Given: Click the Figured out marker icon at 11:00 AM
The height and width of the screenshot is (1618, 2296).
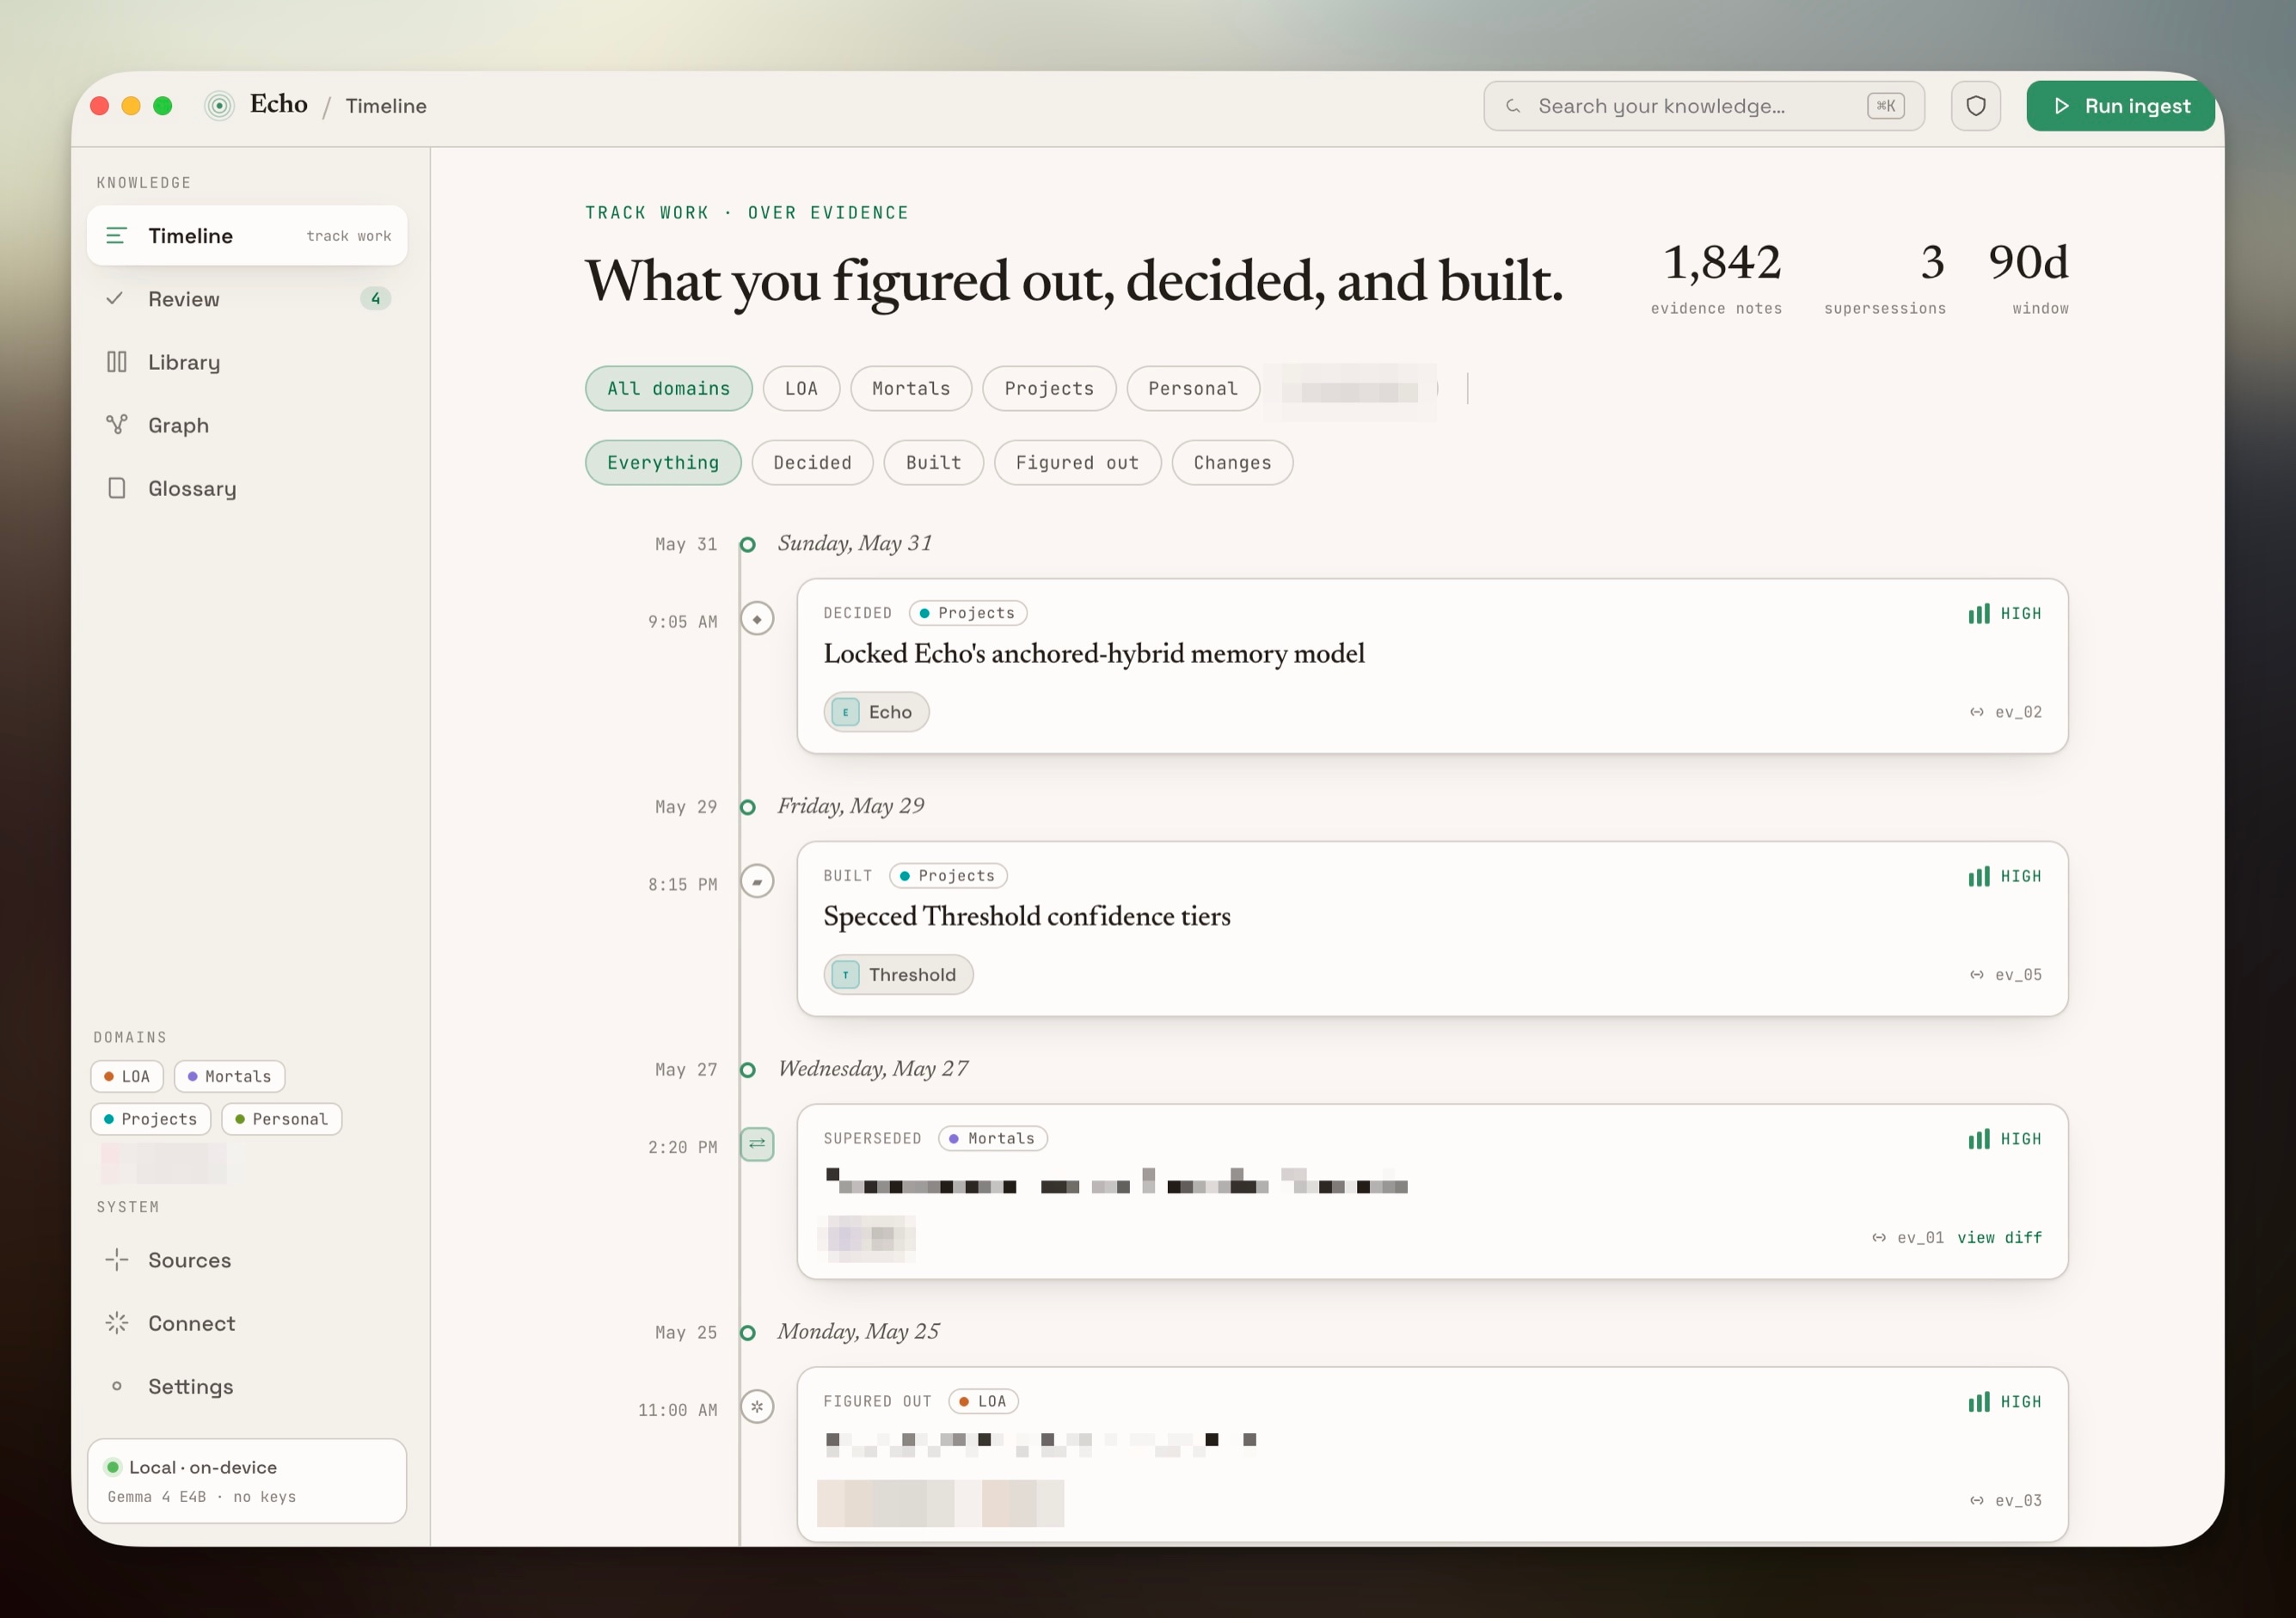Looking at the screenshot, I should pos(757,1407).
